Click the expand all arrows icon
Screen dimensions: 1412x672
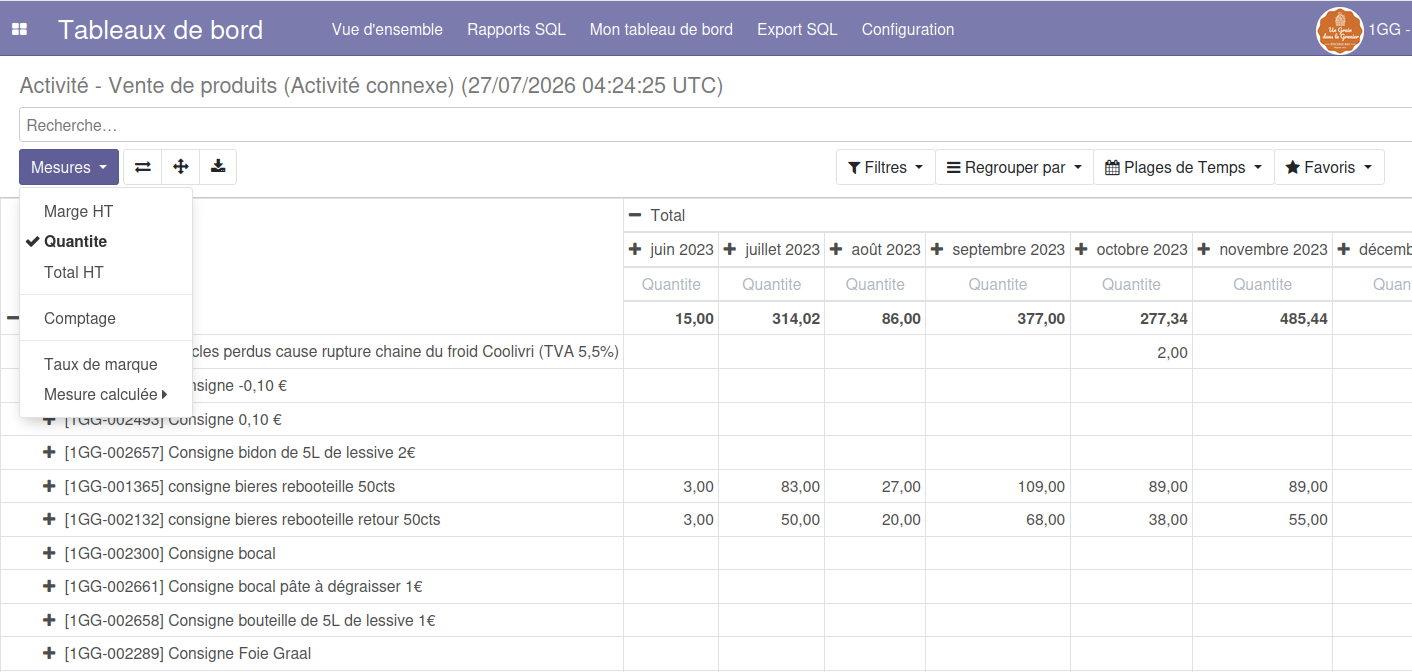click(181, 167)
